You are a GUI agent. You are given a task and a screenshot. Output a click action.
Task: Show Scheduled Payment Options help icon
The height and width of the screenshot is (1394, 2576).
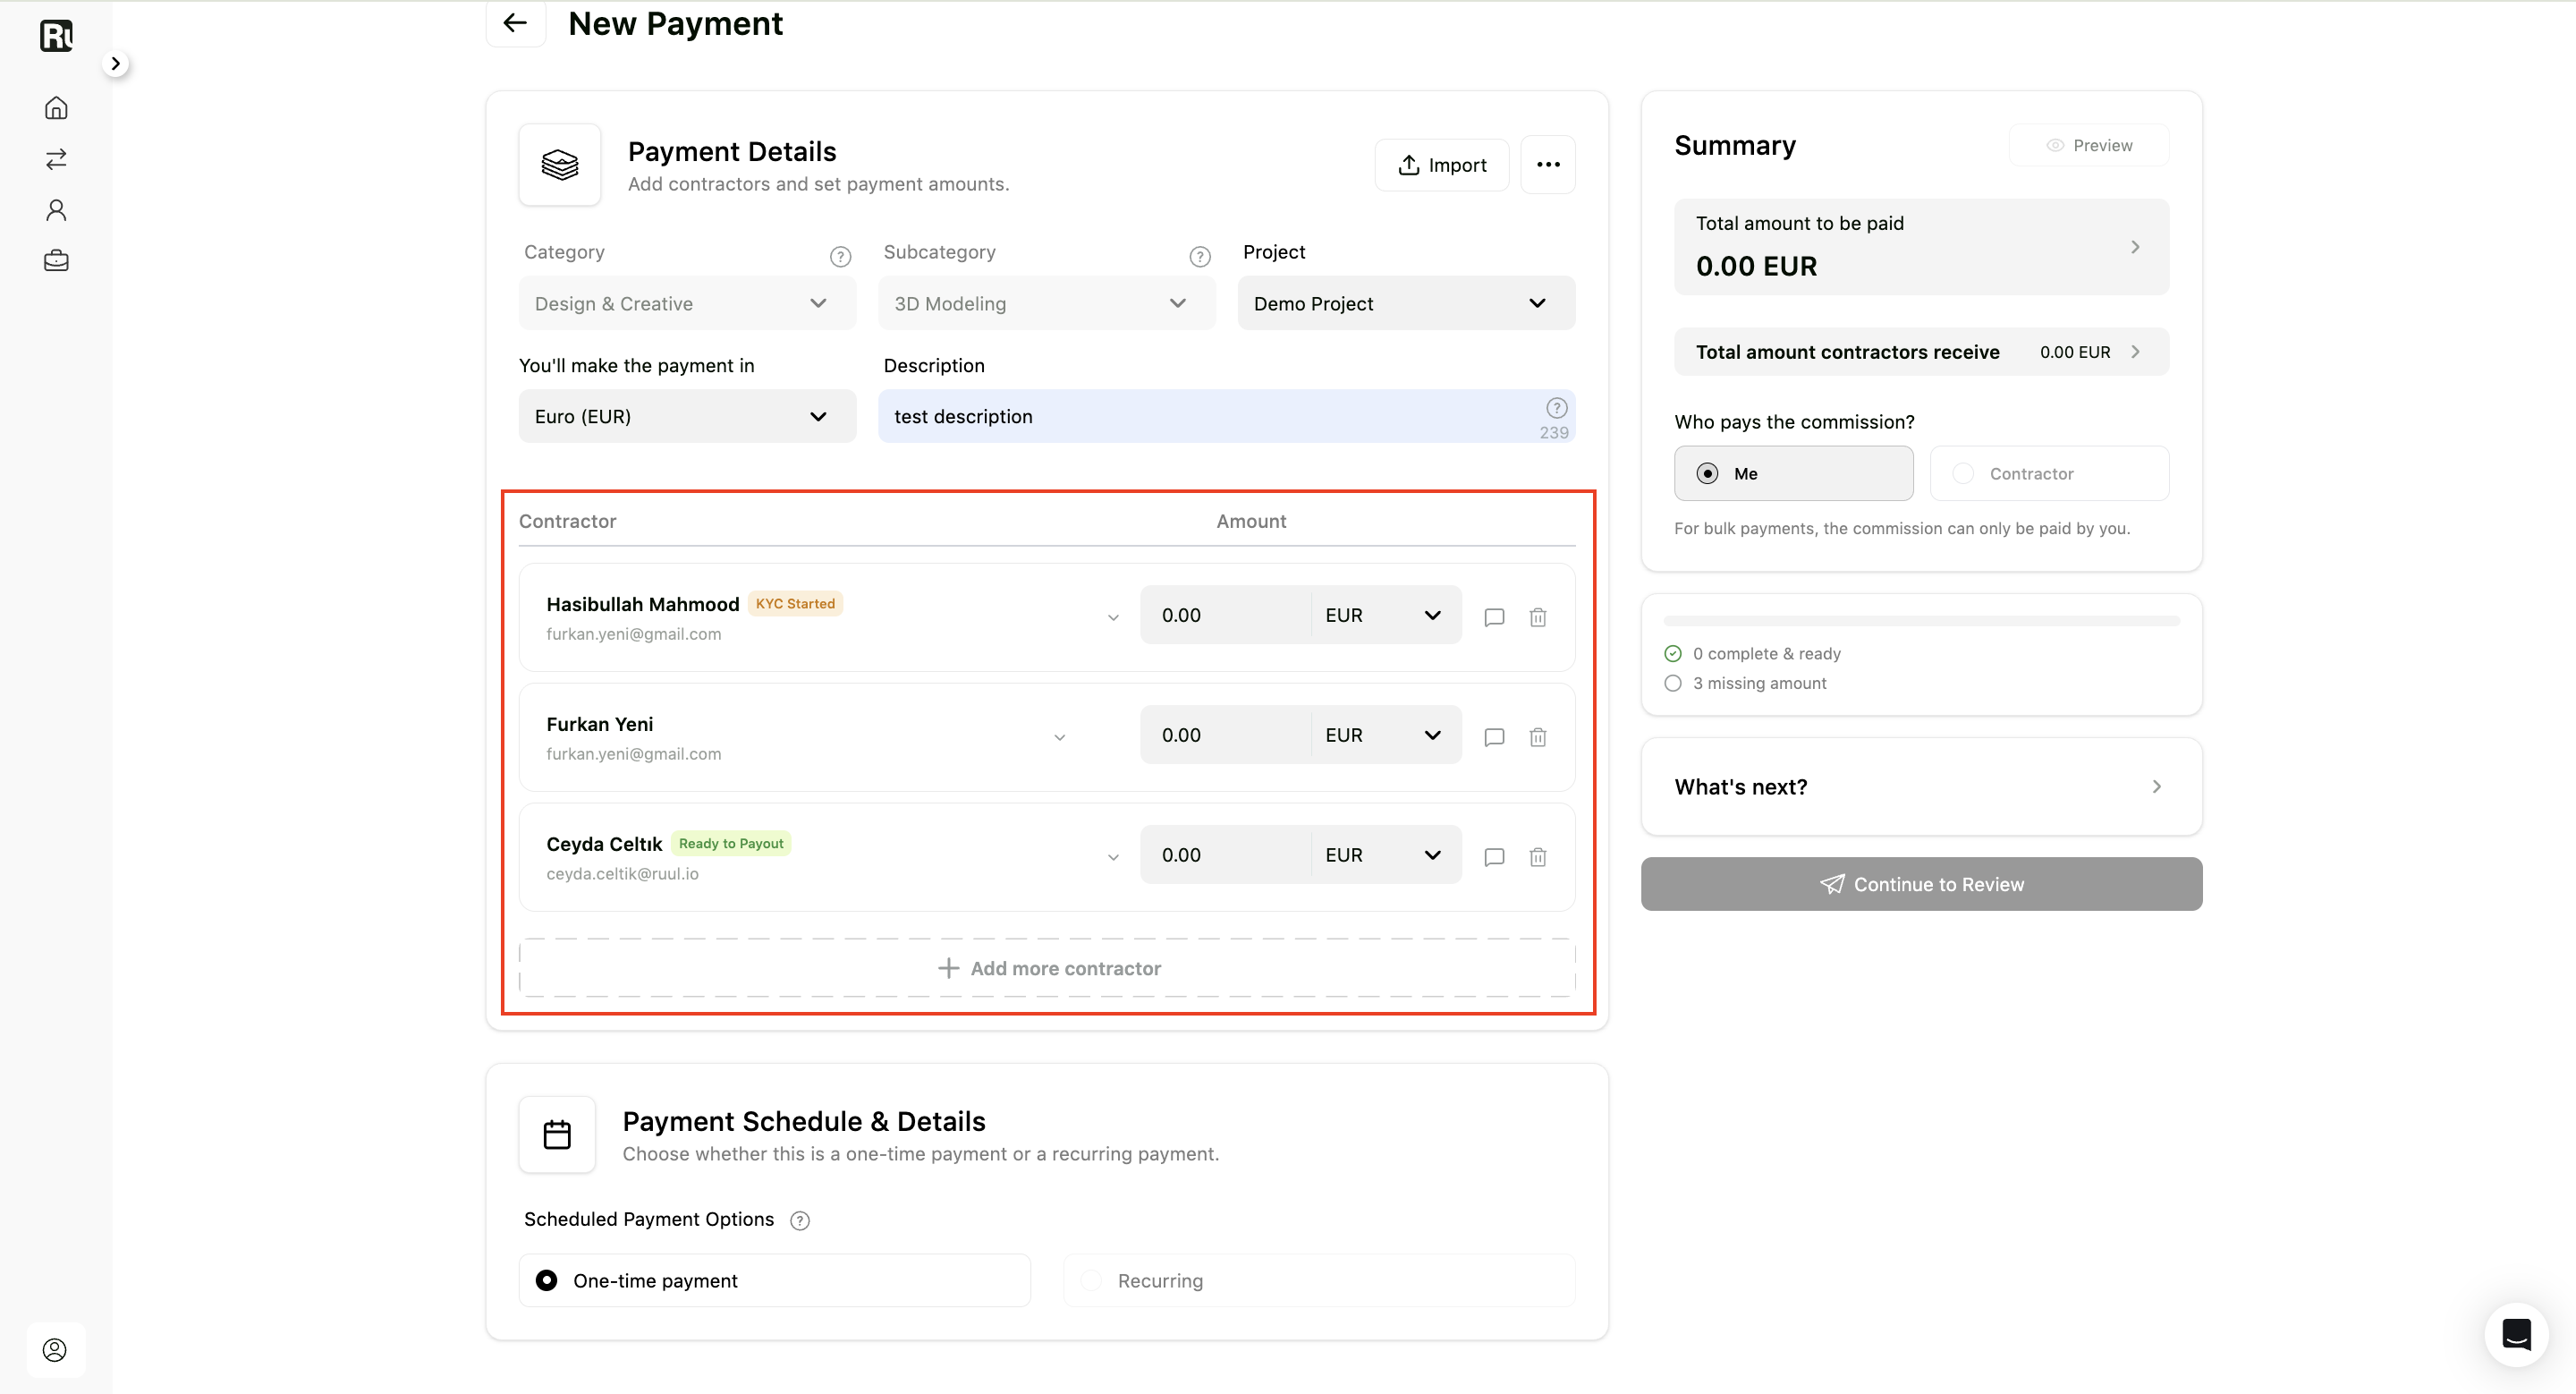800,1220
